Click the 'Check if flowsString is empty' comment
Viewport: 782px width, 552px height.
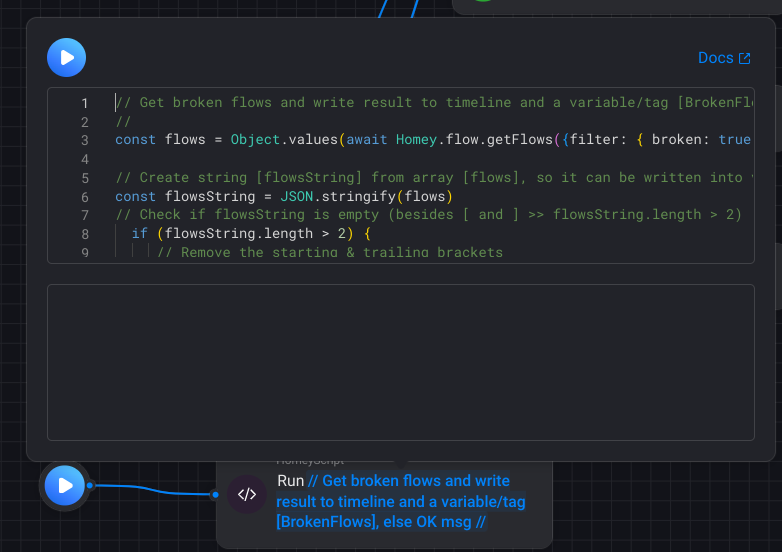coord(428,215)
